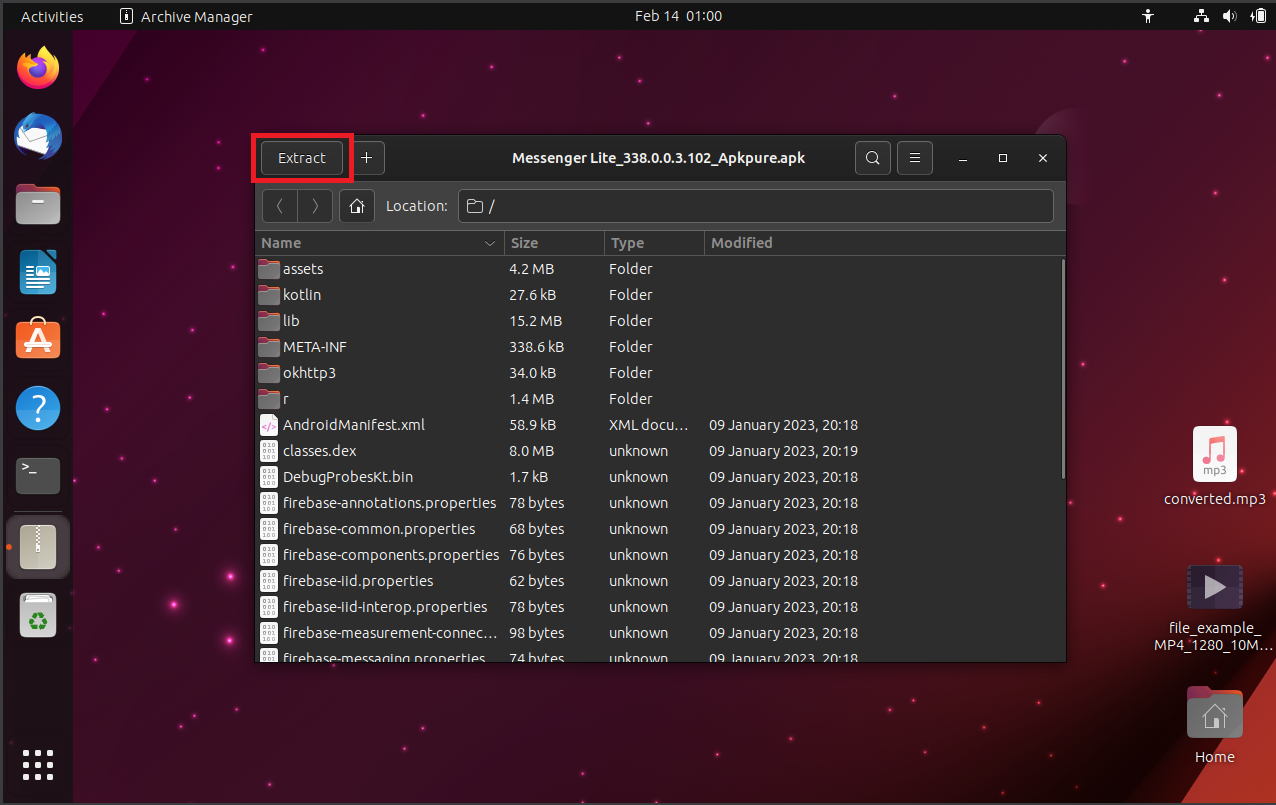Open Show Applications grid
Image resolution: width=1276 pixels, height=805 pixels.
tap(37, 765)
